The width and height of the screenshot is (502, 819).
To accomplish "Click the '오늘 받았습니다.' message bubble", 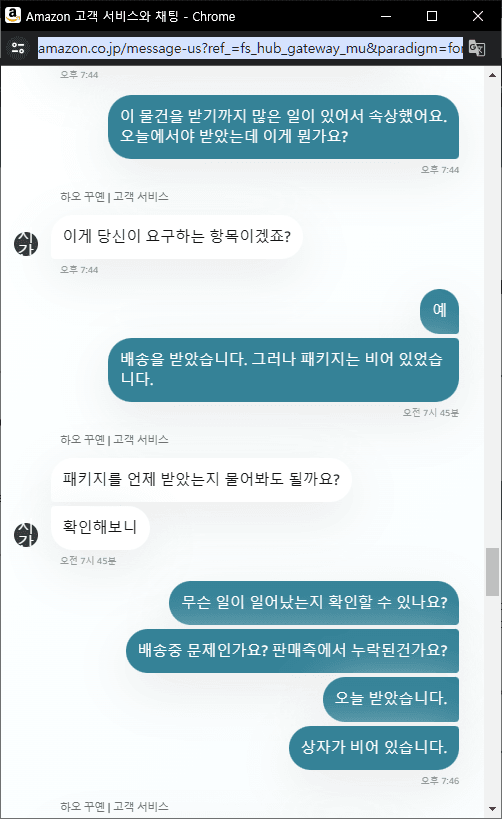I will pyautogui.click(x=391, y=699).
